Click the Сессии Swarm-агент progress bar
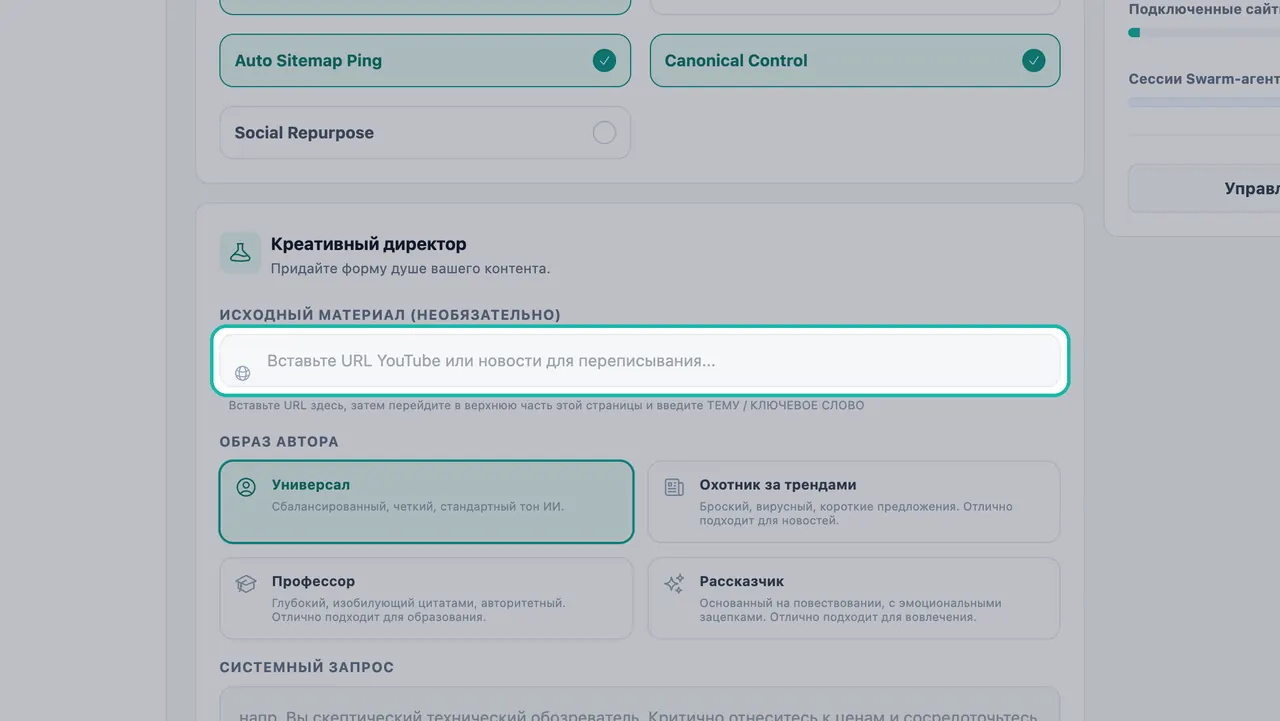 (x=1204, y=102)
